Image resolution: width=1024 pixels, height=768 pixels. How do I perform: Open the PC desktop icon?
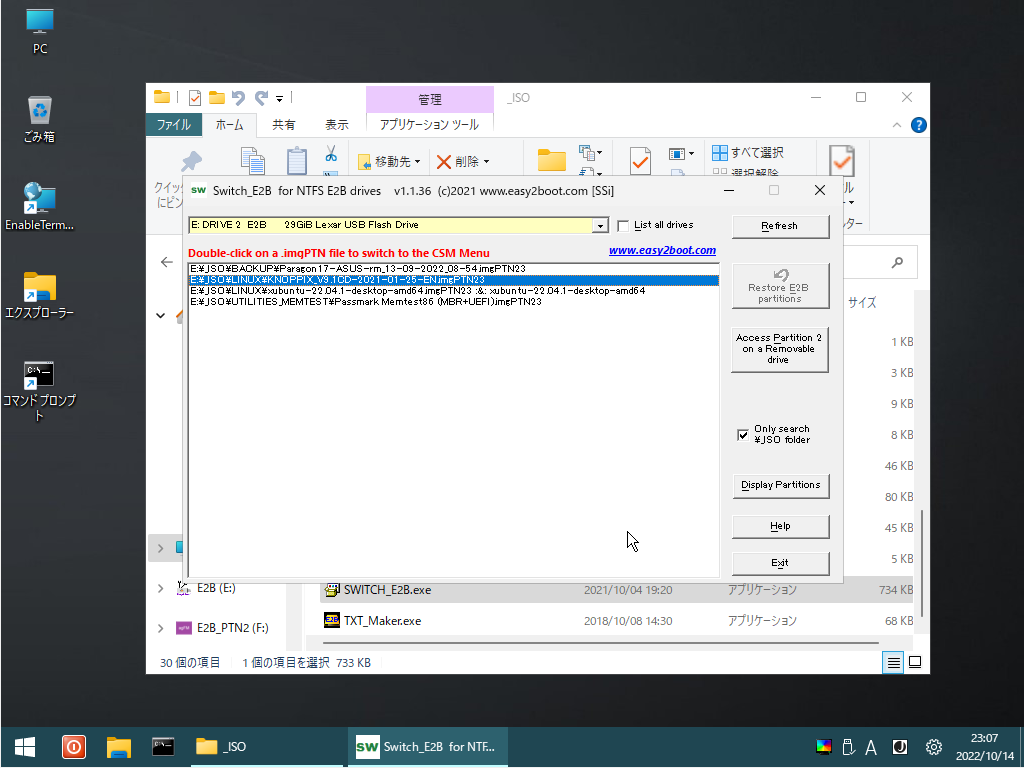[x=40, y=31]
